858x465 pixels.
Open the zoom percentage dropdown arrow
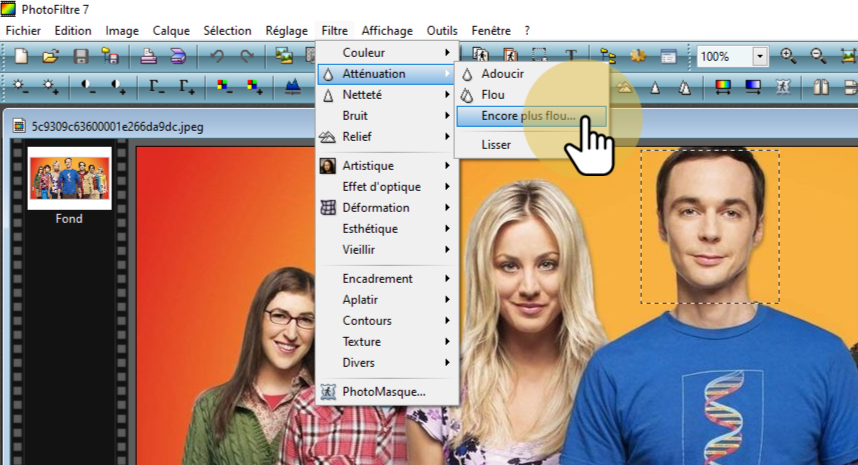(760, 56)
